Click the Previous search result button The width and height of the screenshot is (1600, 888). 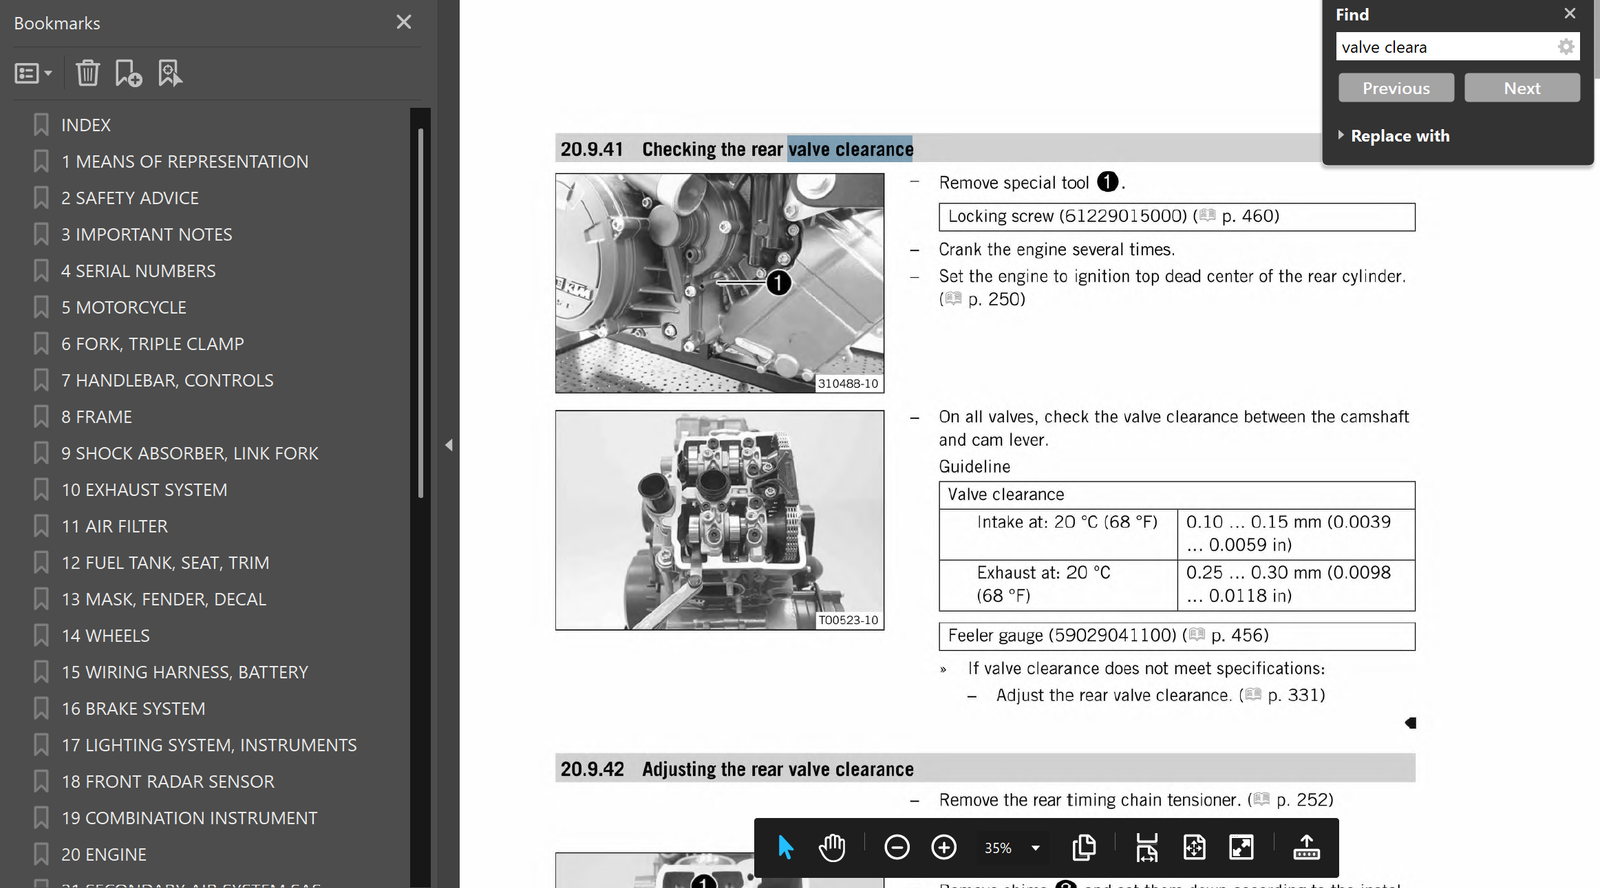[x=1396, y=88]
